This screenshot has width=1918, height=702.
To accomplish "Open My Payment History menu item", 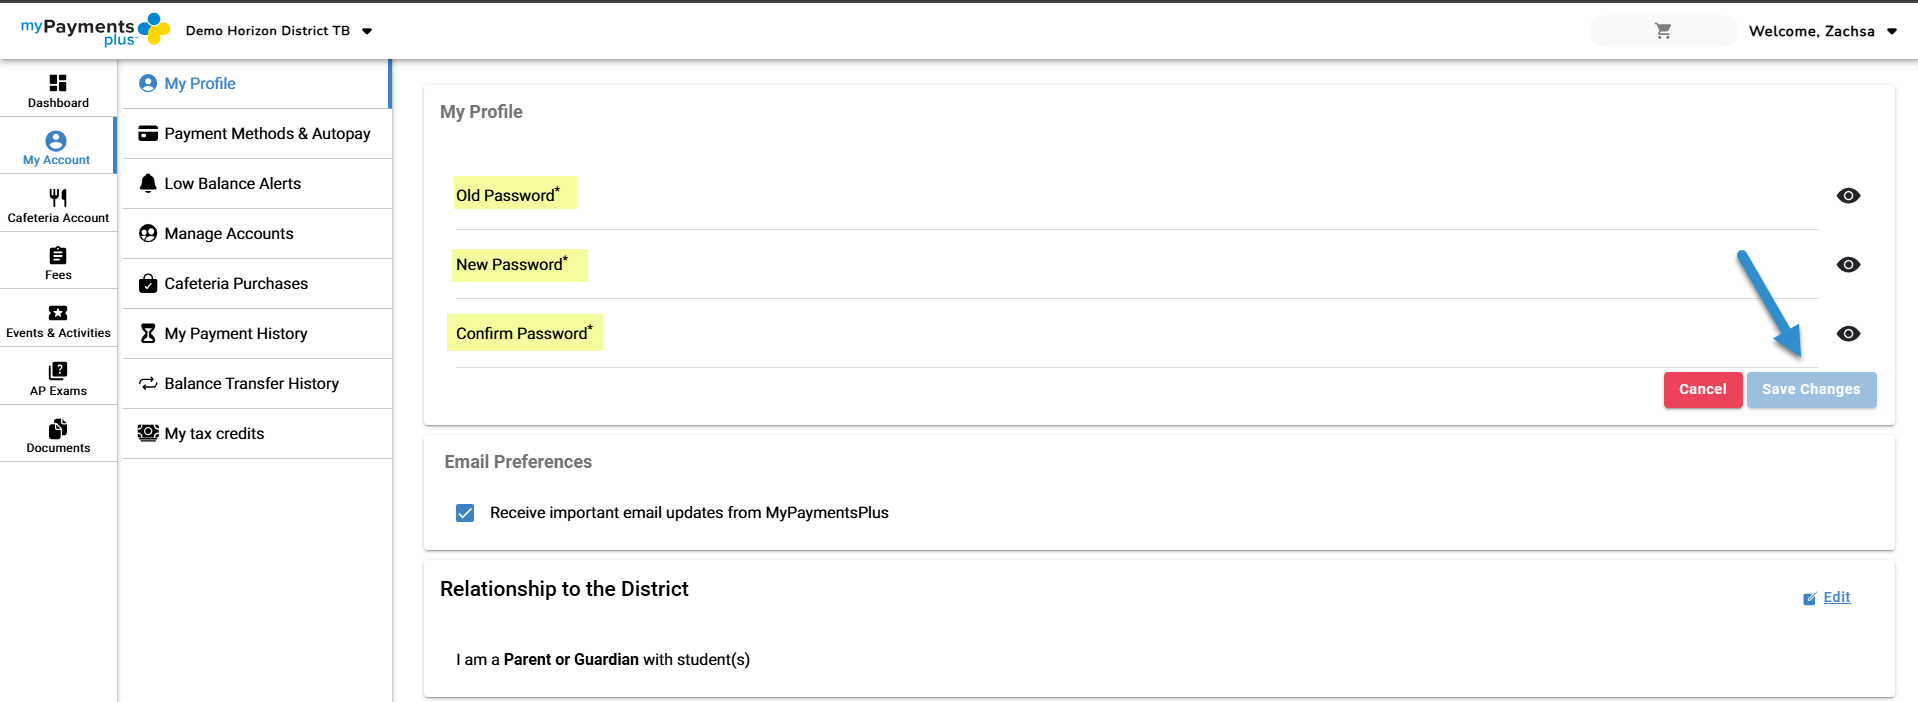I will [235, 334].
